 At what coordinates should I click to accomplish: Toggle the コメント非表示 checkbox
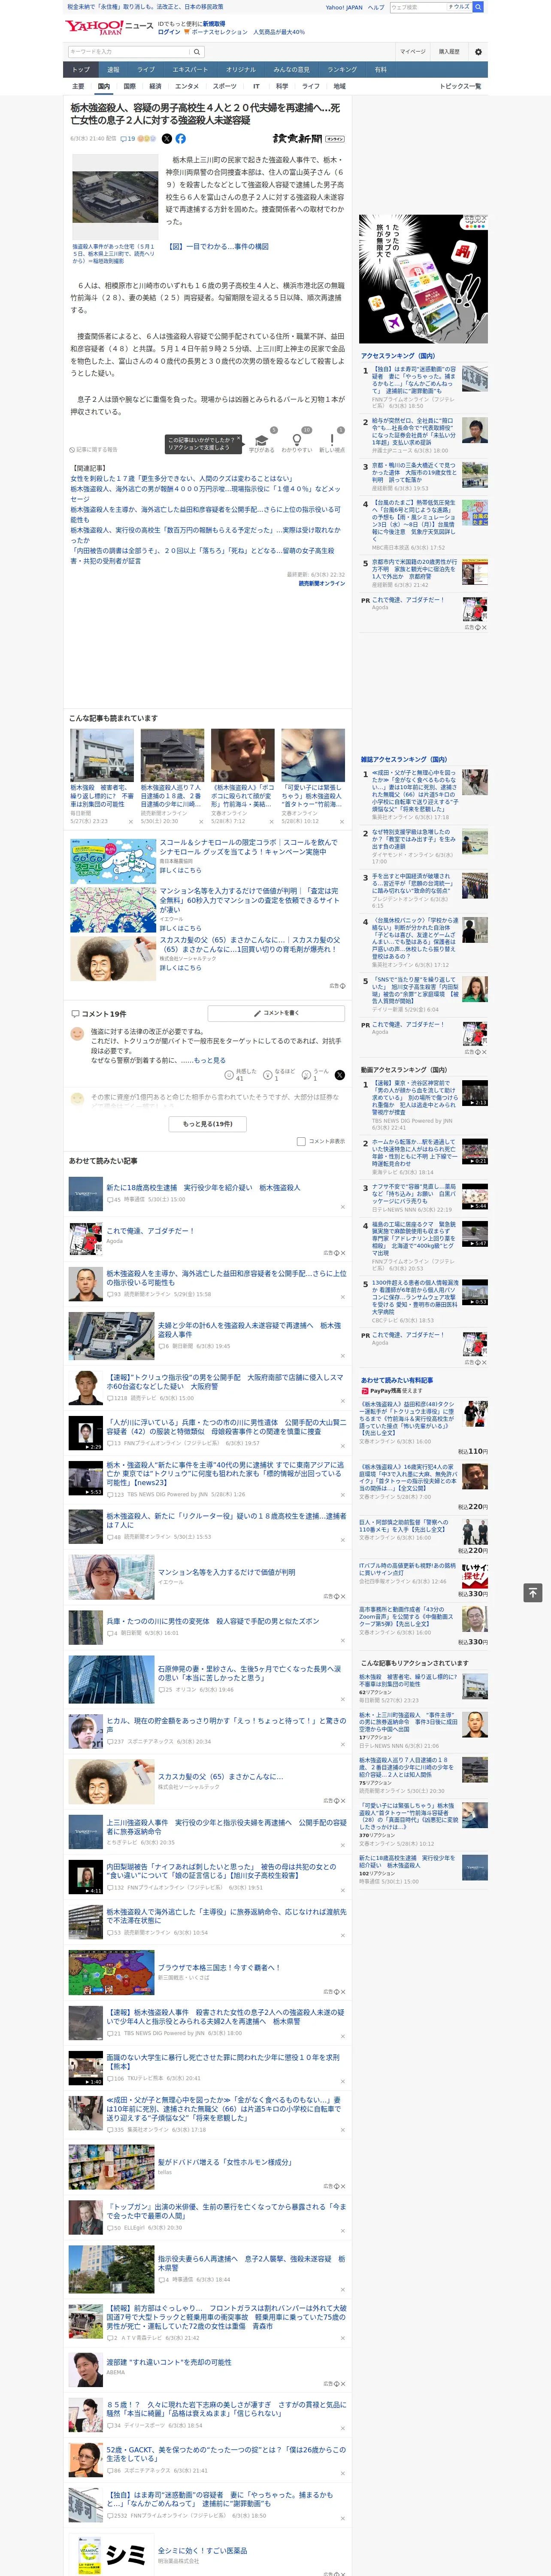pyautogui.click(x=301, y=1141)
